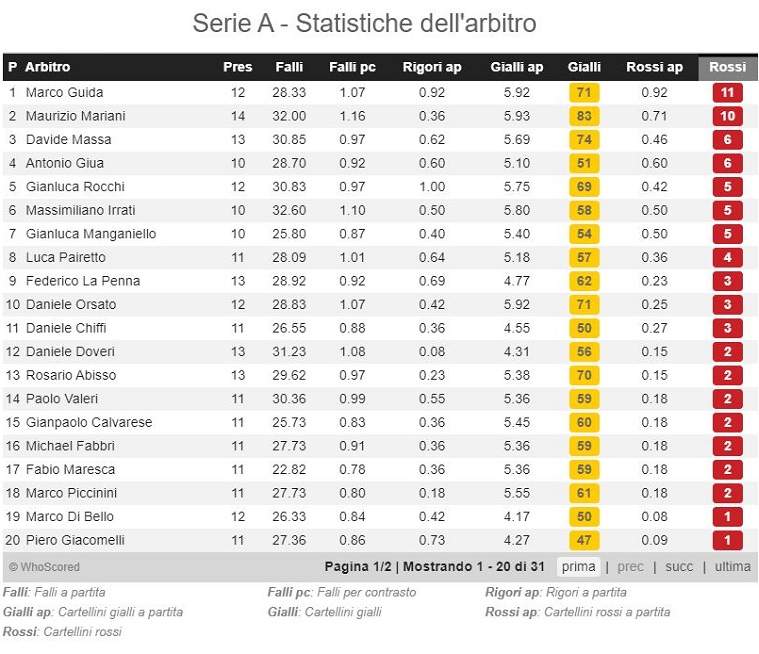
Task: Click the Rigori ap column header
Action: pyautogui.click(x=432, y=67)
